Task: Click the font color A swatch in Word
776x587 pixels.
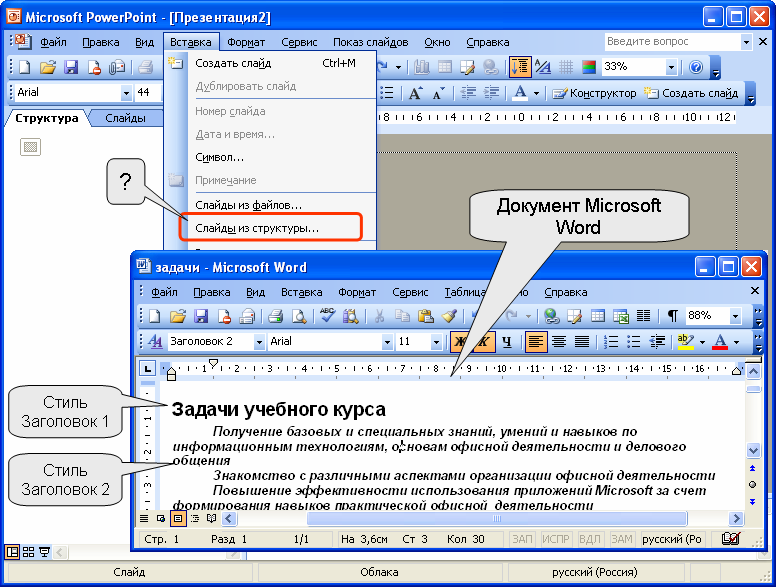Action: [719, 341]
